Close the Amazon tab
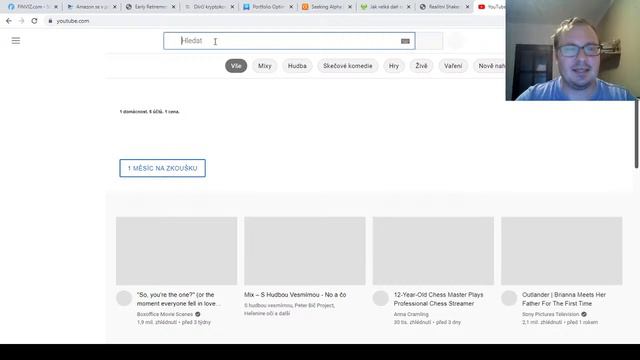The width and height of the screenshot is (640, 360). pos(114,7)
